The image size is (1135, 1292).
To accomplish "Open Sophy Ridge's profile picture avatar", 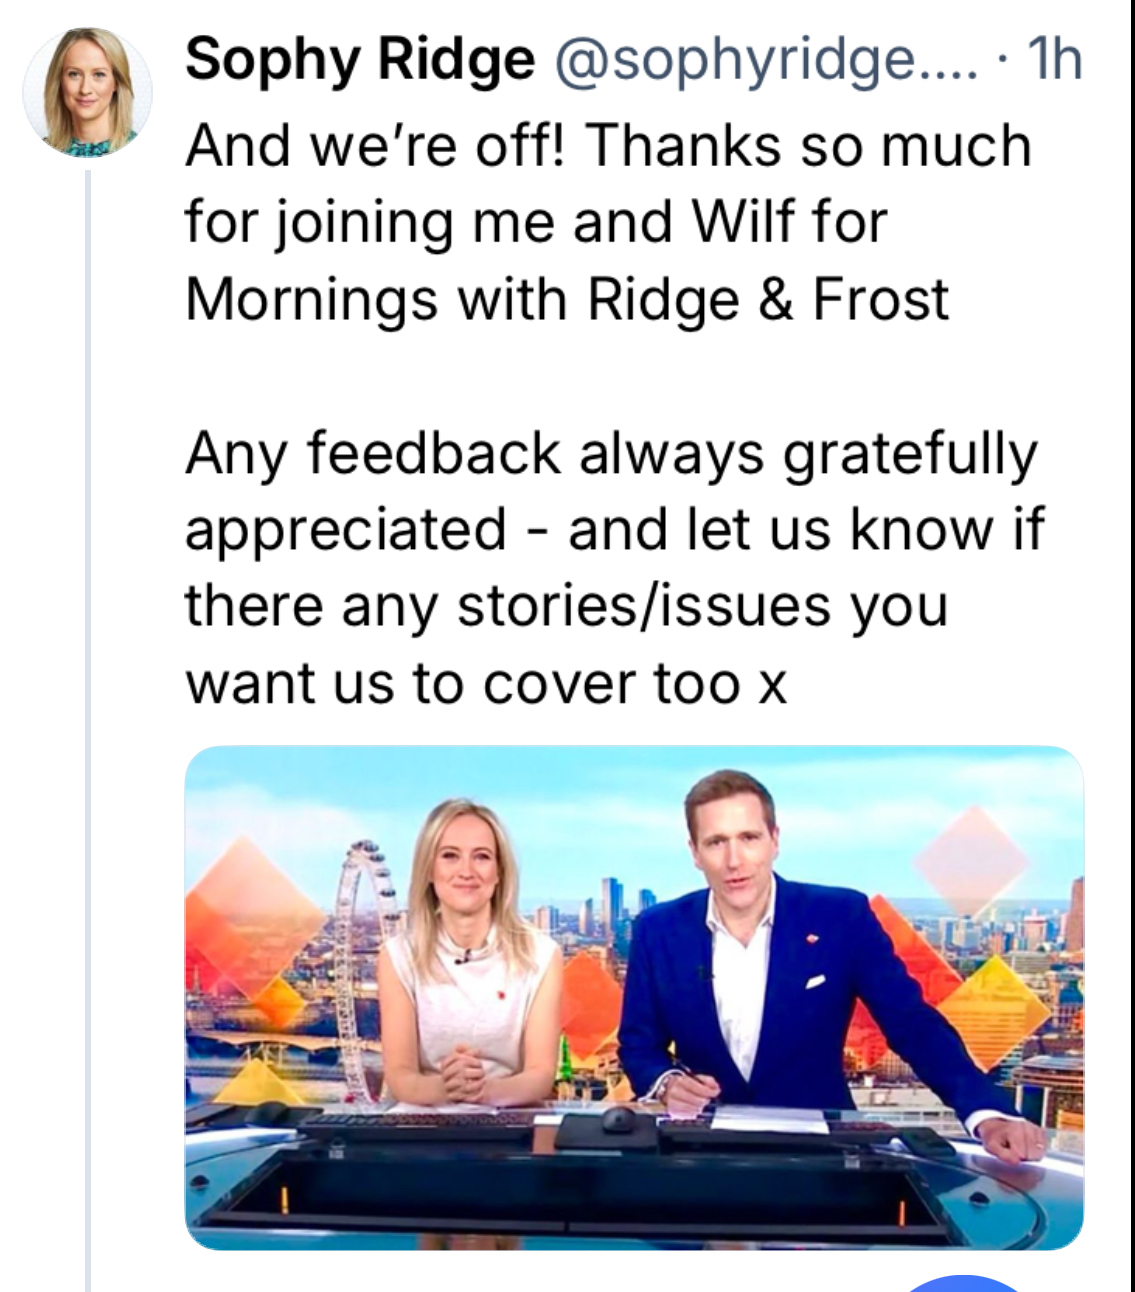I will pos(87,92).
